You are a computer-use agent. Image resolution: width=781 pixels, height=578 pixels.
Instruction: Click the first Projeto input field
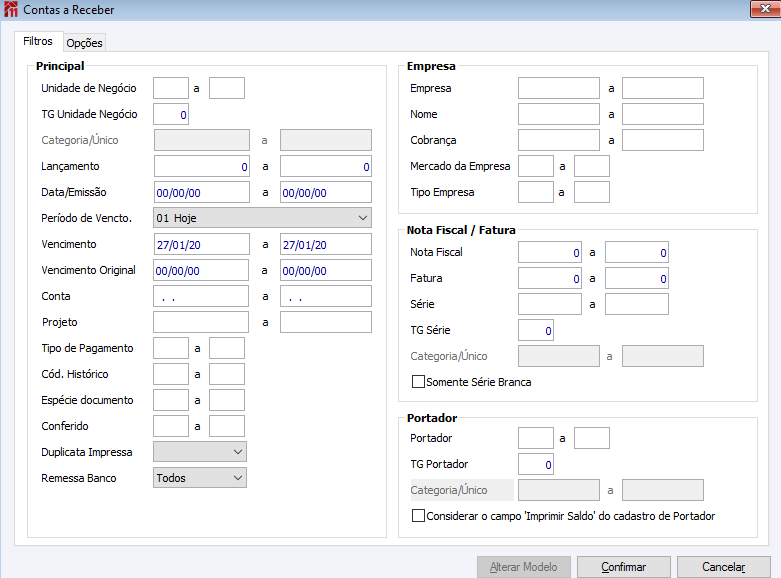[x=201, y=322]
